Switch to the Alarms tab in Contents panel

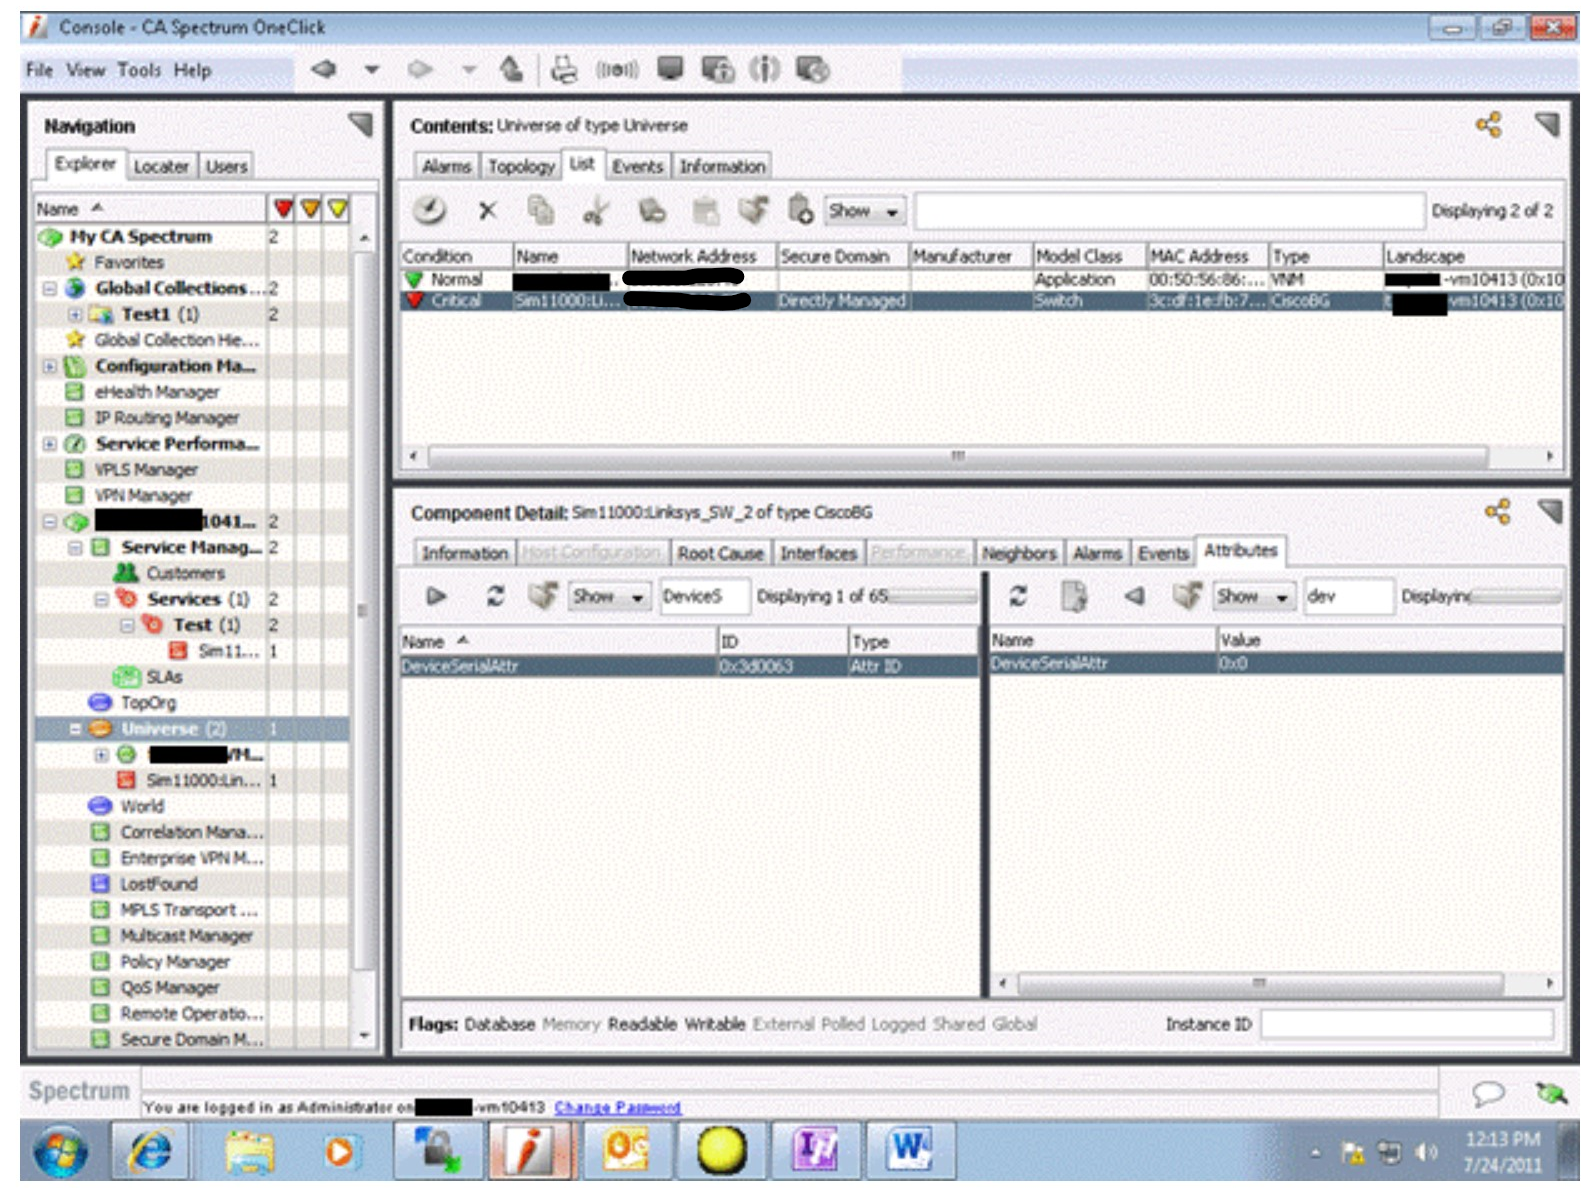[446, 166]
